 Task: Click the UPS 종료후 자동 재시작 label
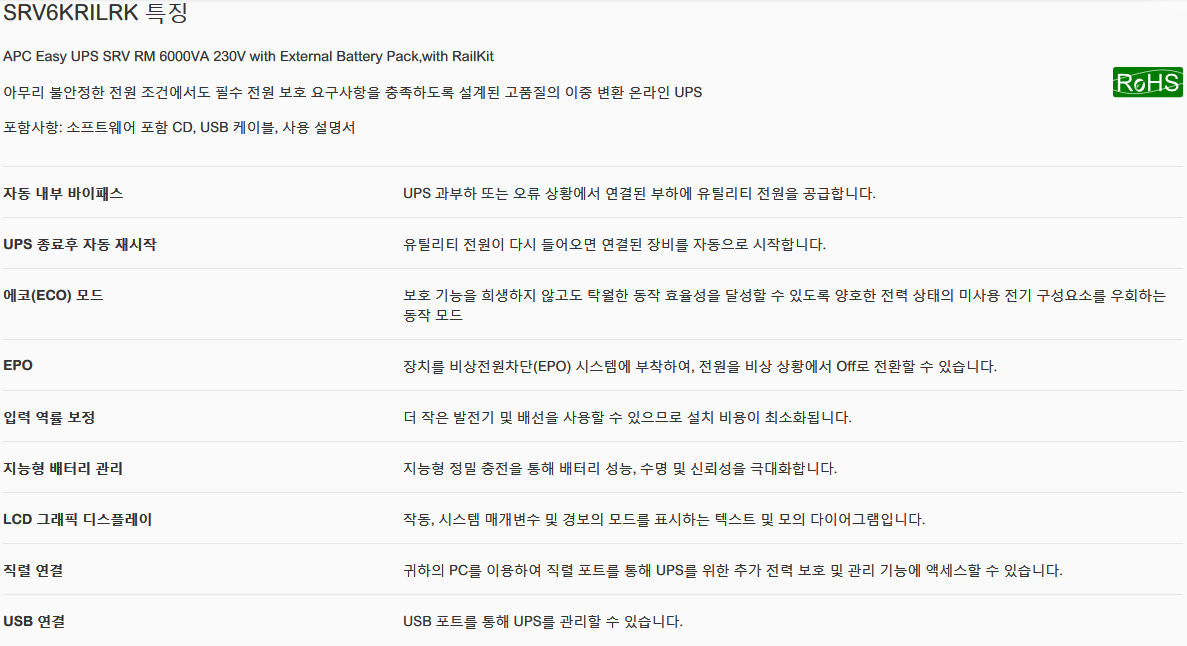[79, 245]
